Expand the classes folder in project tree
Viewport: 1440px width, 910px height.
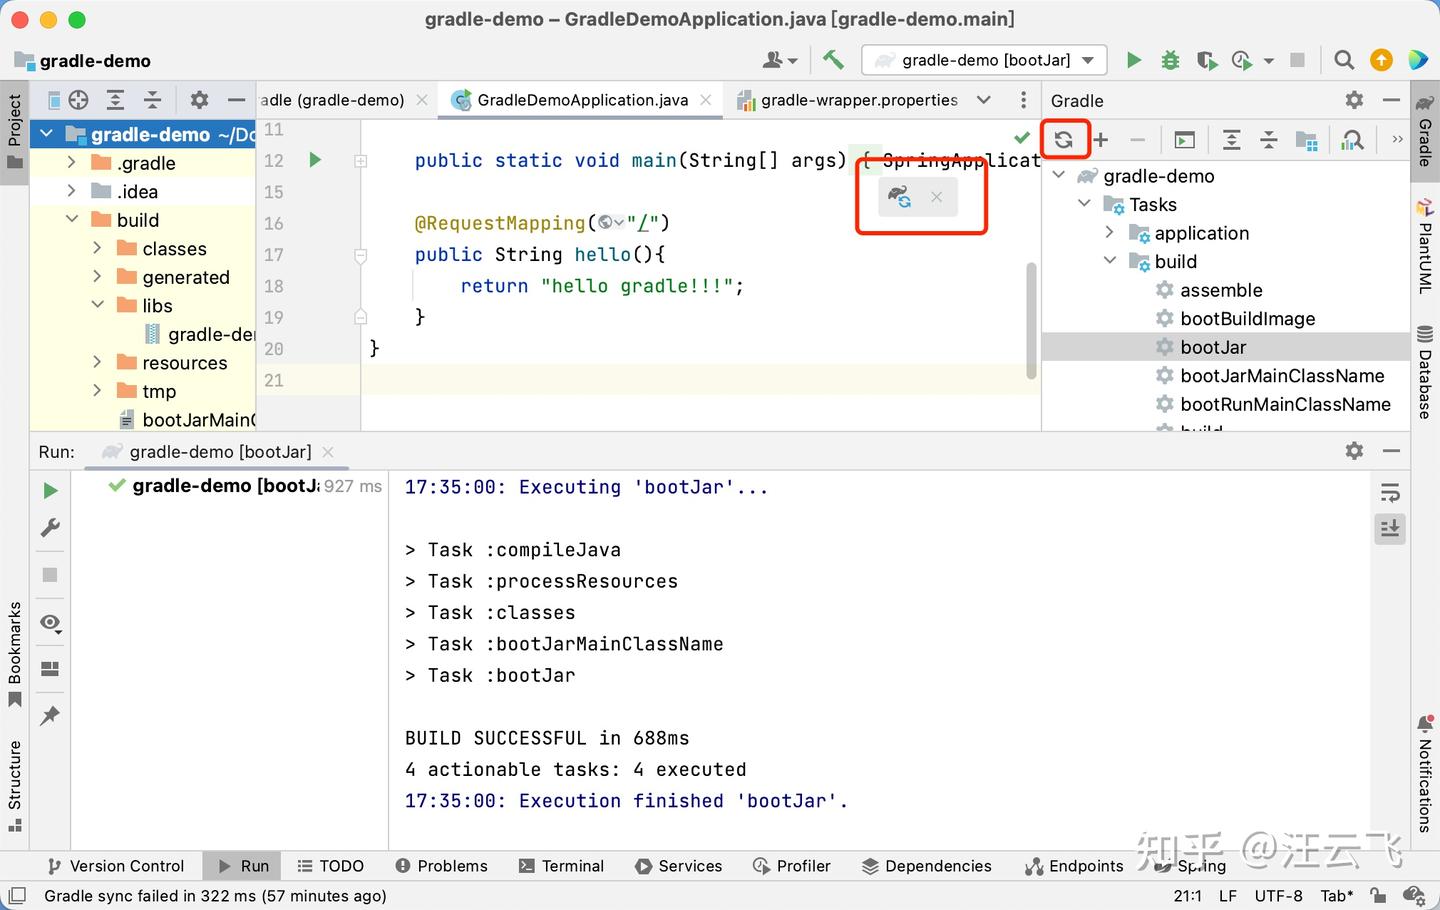(x=97, y=248)
